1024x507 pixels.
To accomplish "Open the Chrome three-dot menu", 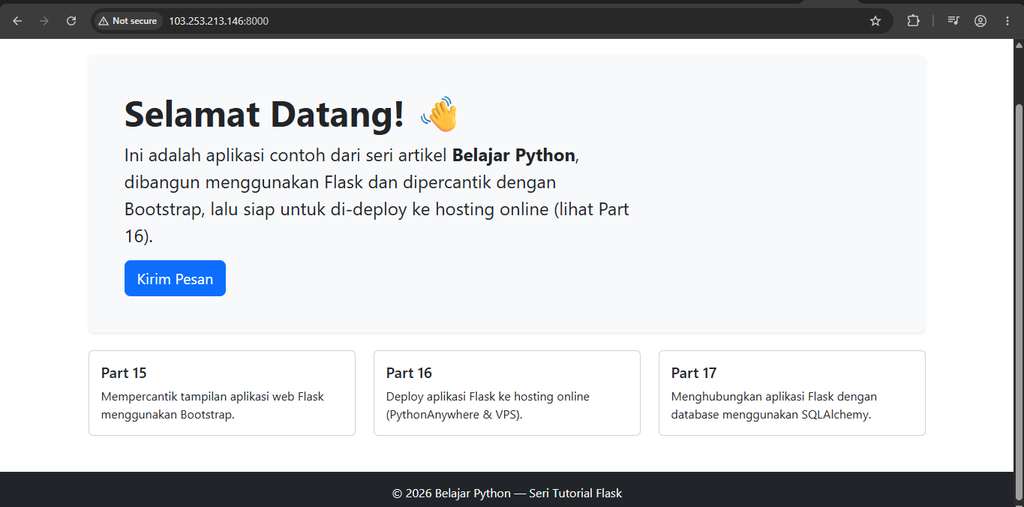I will [1007, 21].
